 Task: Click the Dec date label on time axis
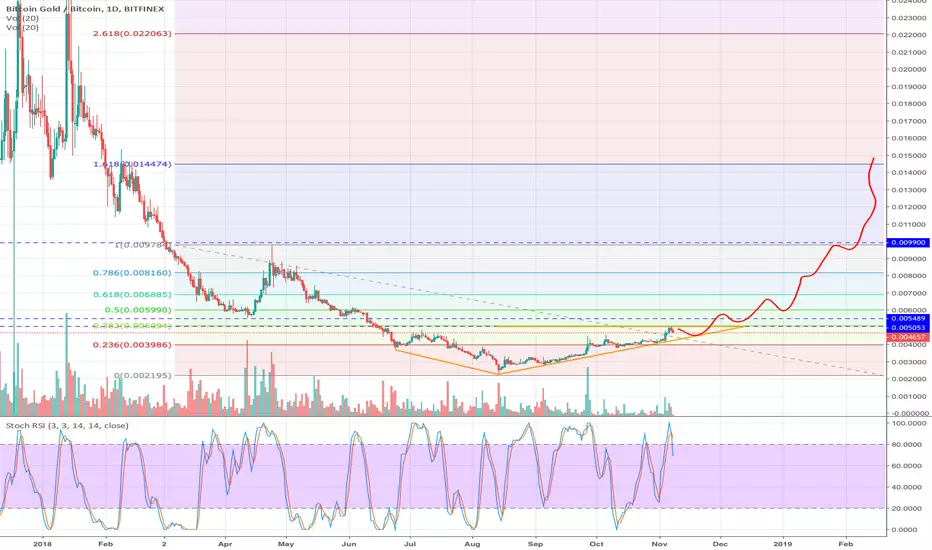(x=720, y=544)
